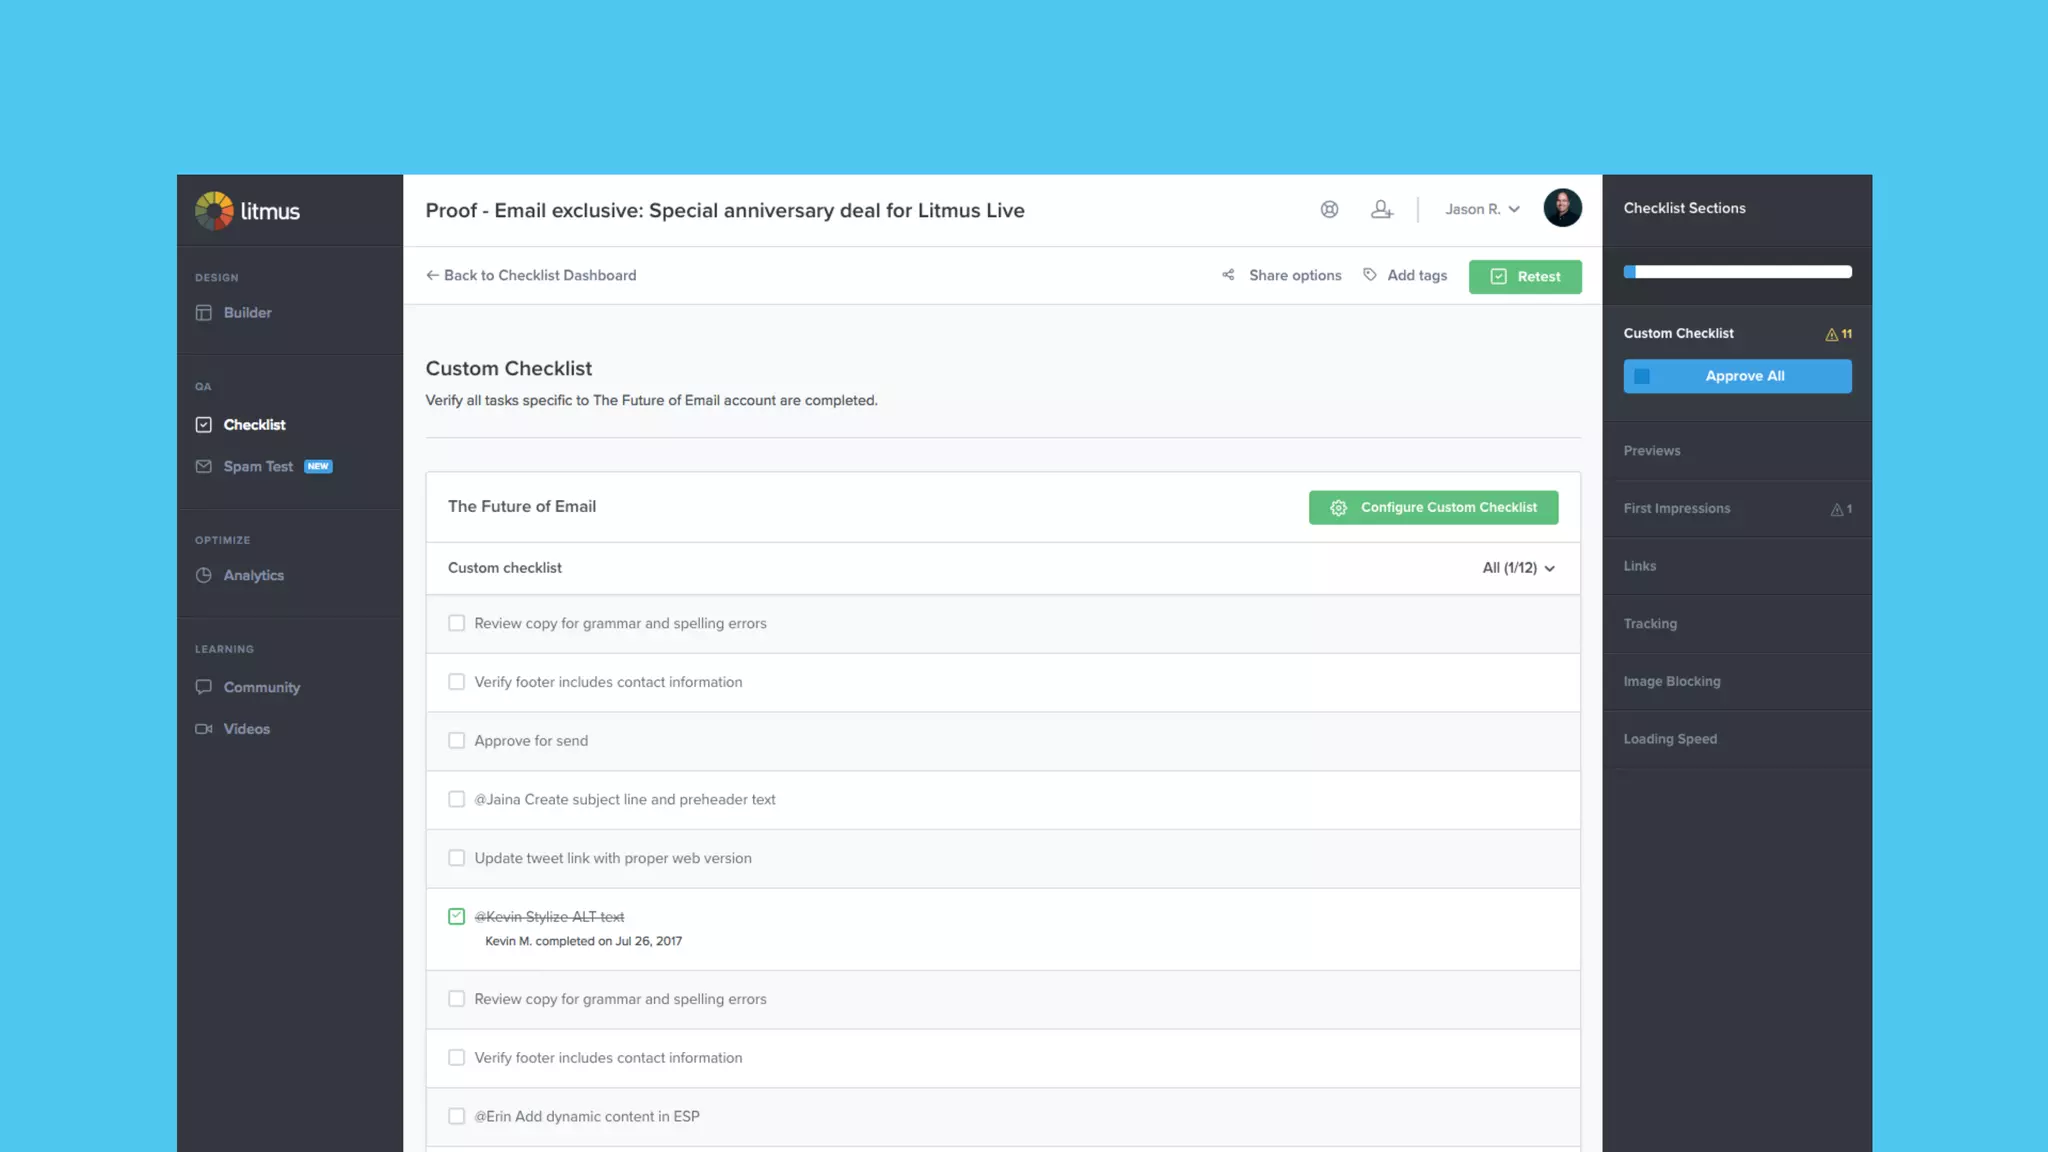Click the square icon in Approve All
This screenshot has width=2048, height=1152.
click(1642, 376)
